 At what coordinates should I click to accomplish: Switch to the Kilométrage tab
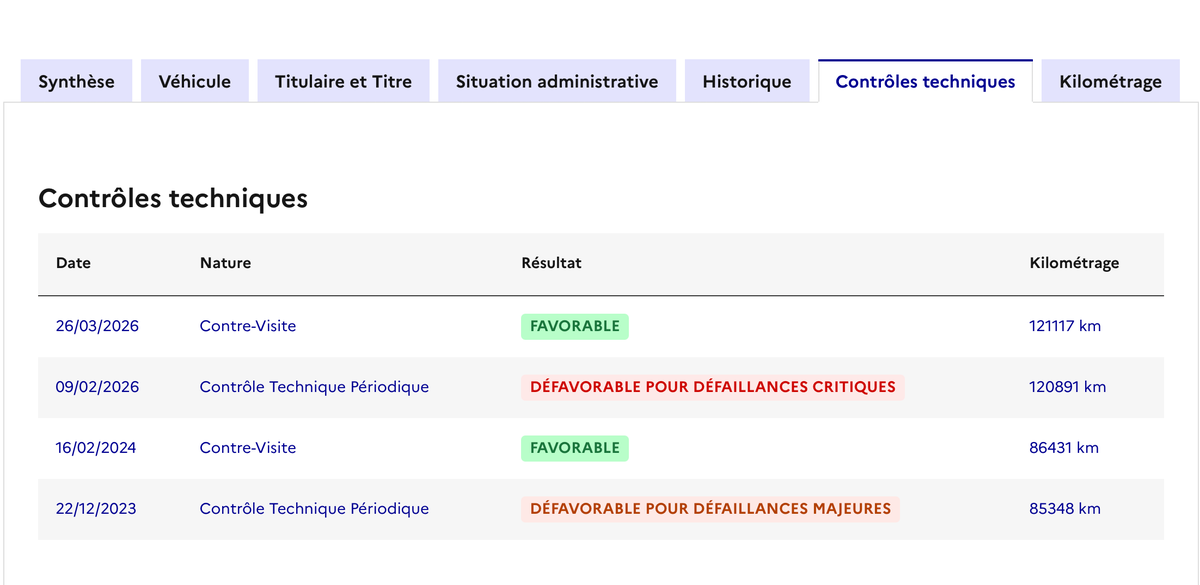(x=1110, y=82)
